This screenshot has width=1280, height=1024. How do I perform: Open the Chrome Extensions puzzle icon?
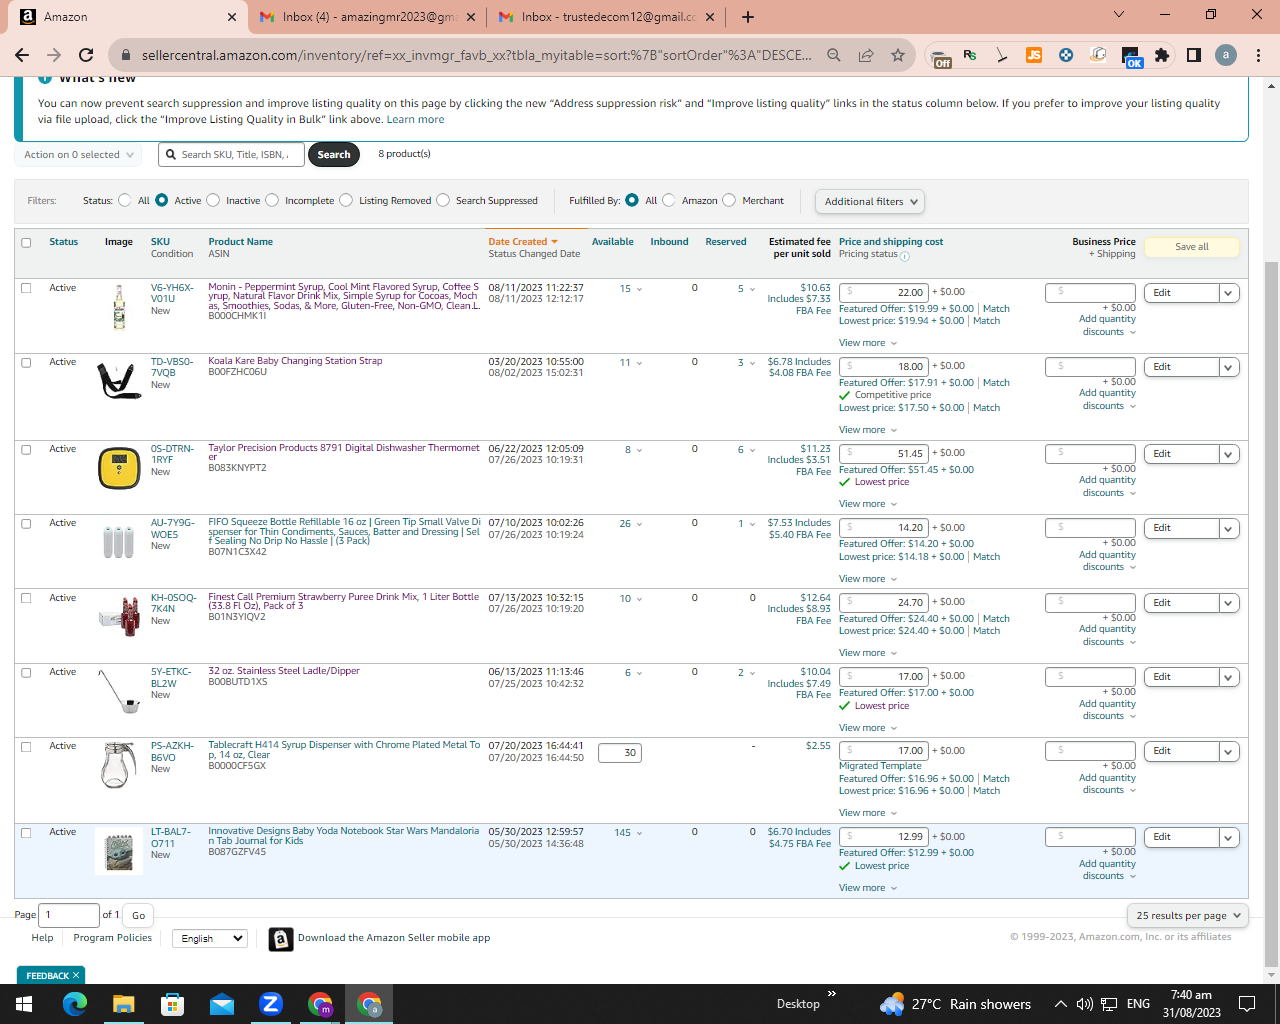[x=1162, y=56]
